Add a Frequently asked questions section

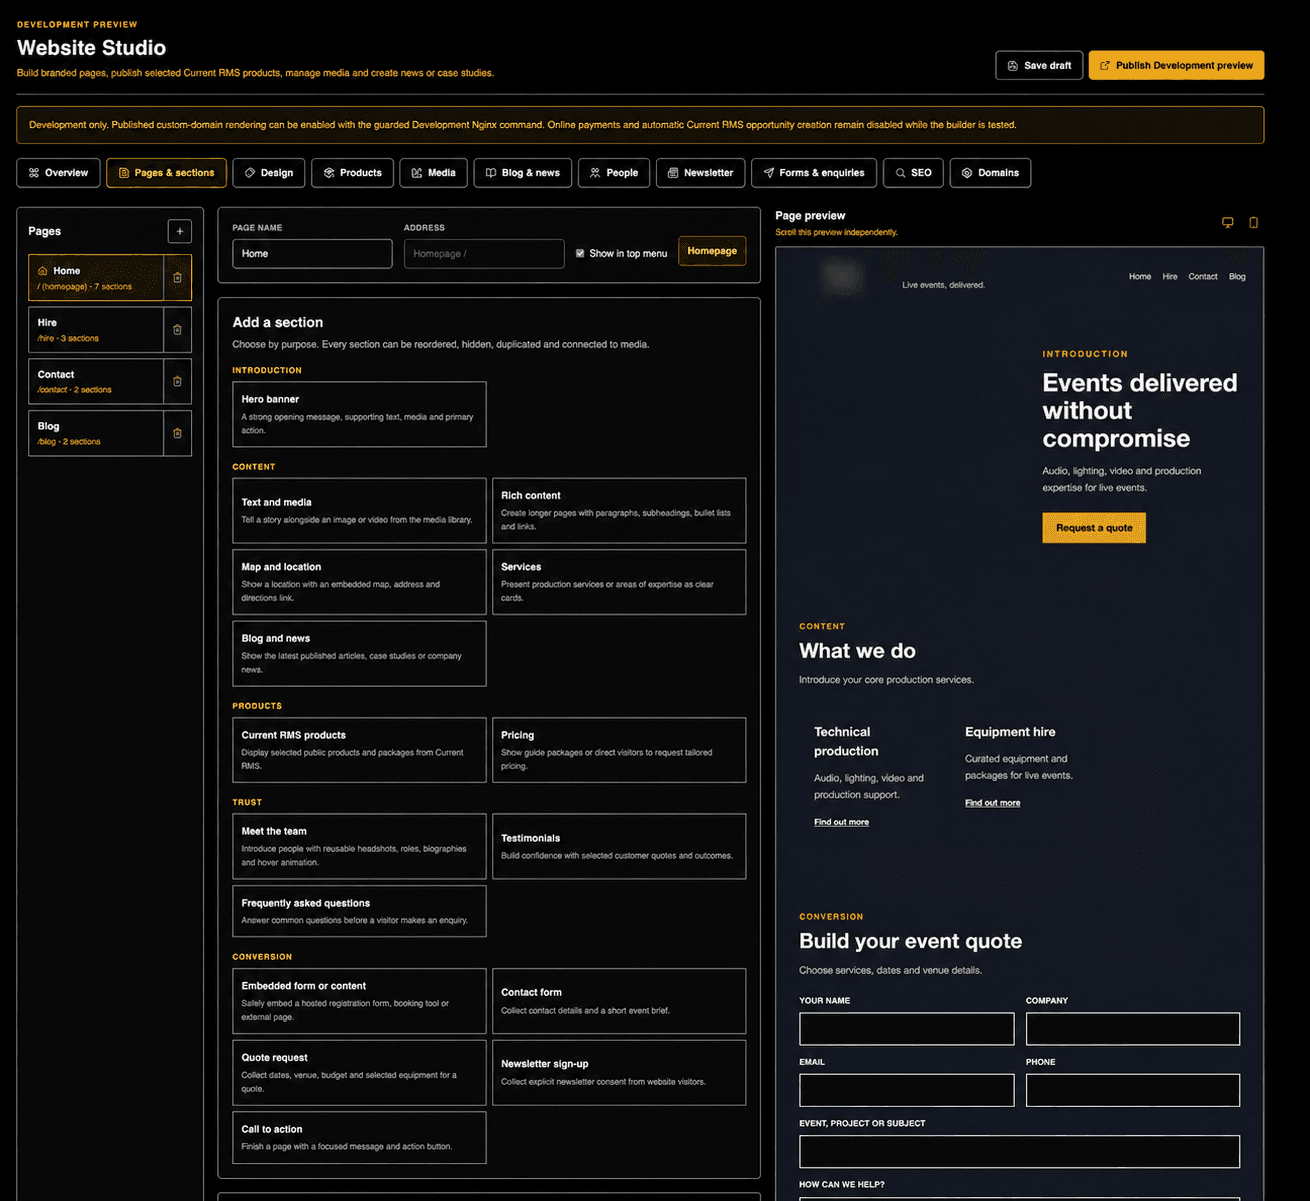pyautogui.click(x=359, y=911)
